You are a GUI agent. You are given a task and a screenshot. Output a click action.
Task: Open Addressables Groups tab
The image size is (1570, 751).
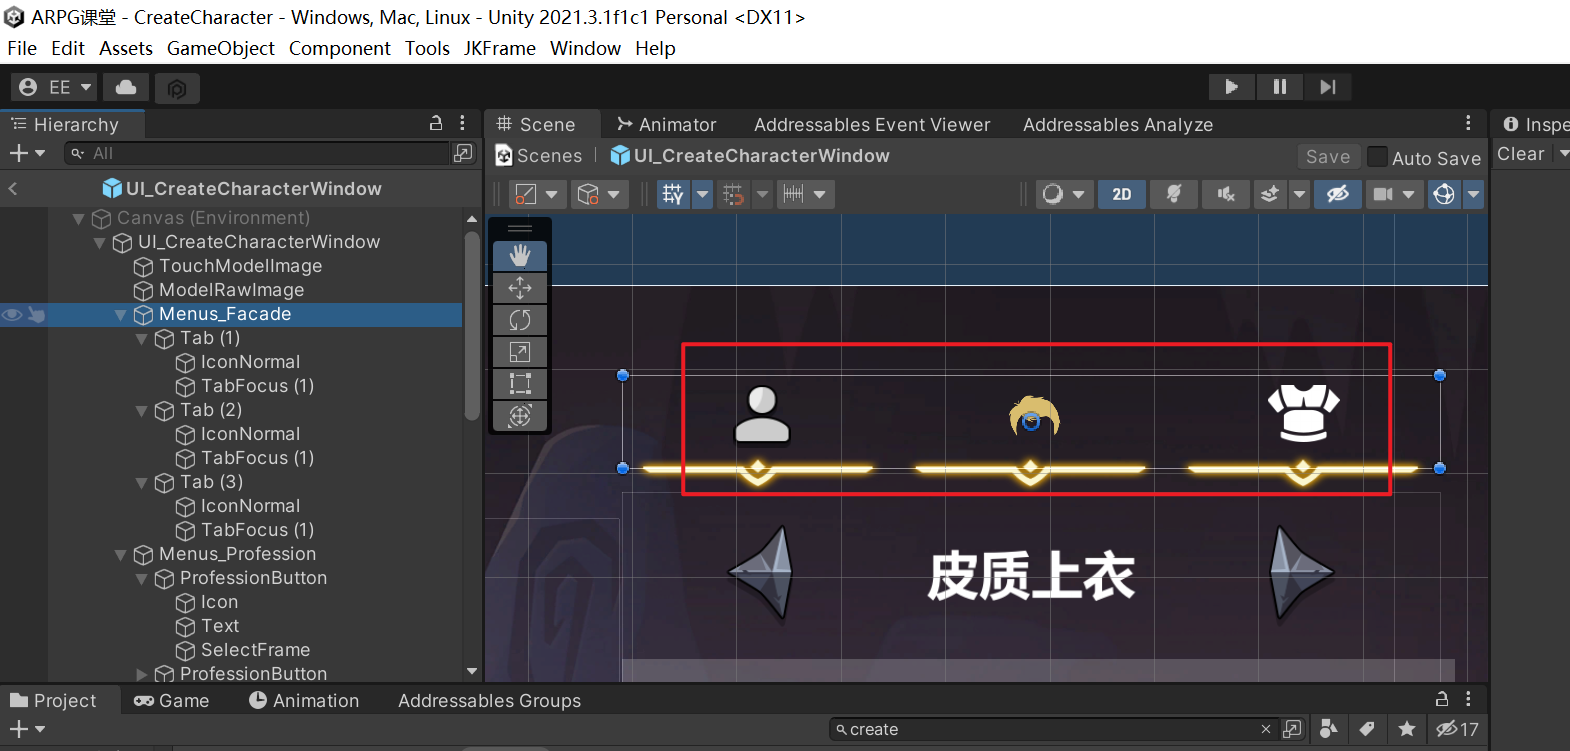tap(489, 701)
